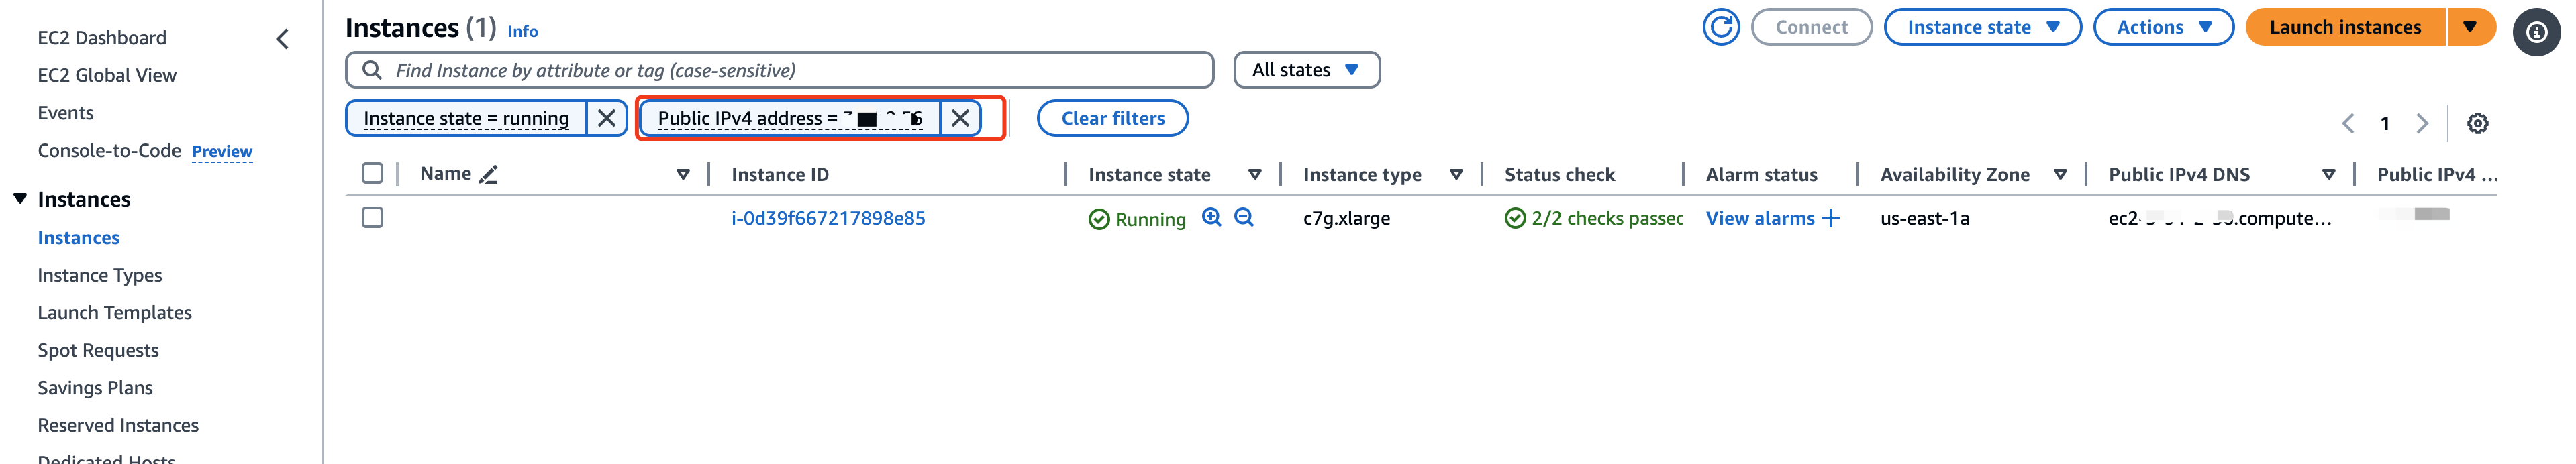Open Instance Types in the sidebar

(x=100, y=275)
